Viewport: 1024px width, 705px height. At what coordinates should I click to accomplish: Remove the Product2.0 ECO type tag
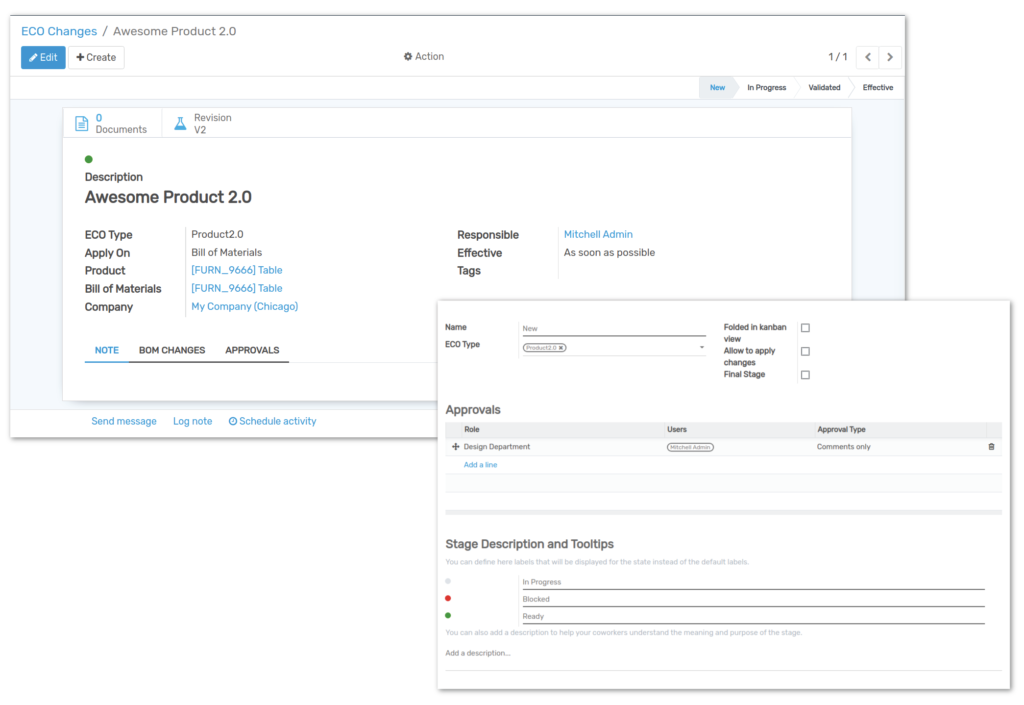561,348
